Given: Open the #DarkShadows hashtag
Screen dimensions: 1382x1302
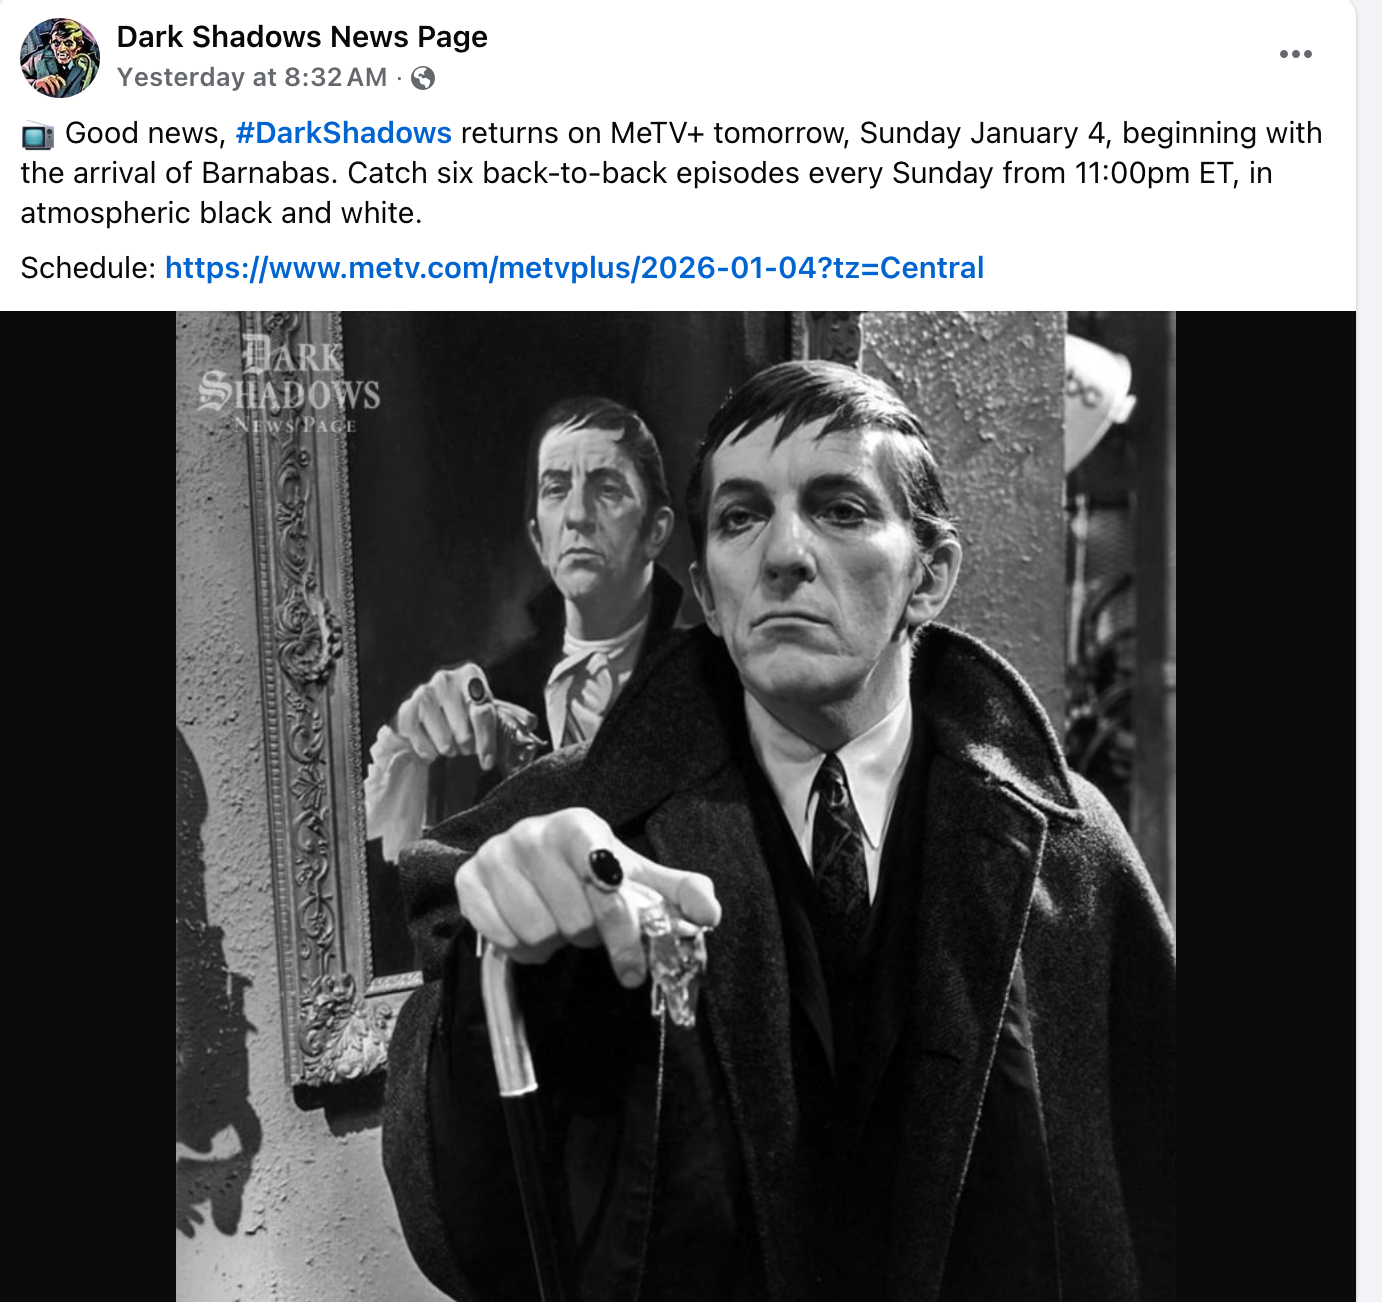Looking at the screenshot, I should [343, 133].
